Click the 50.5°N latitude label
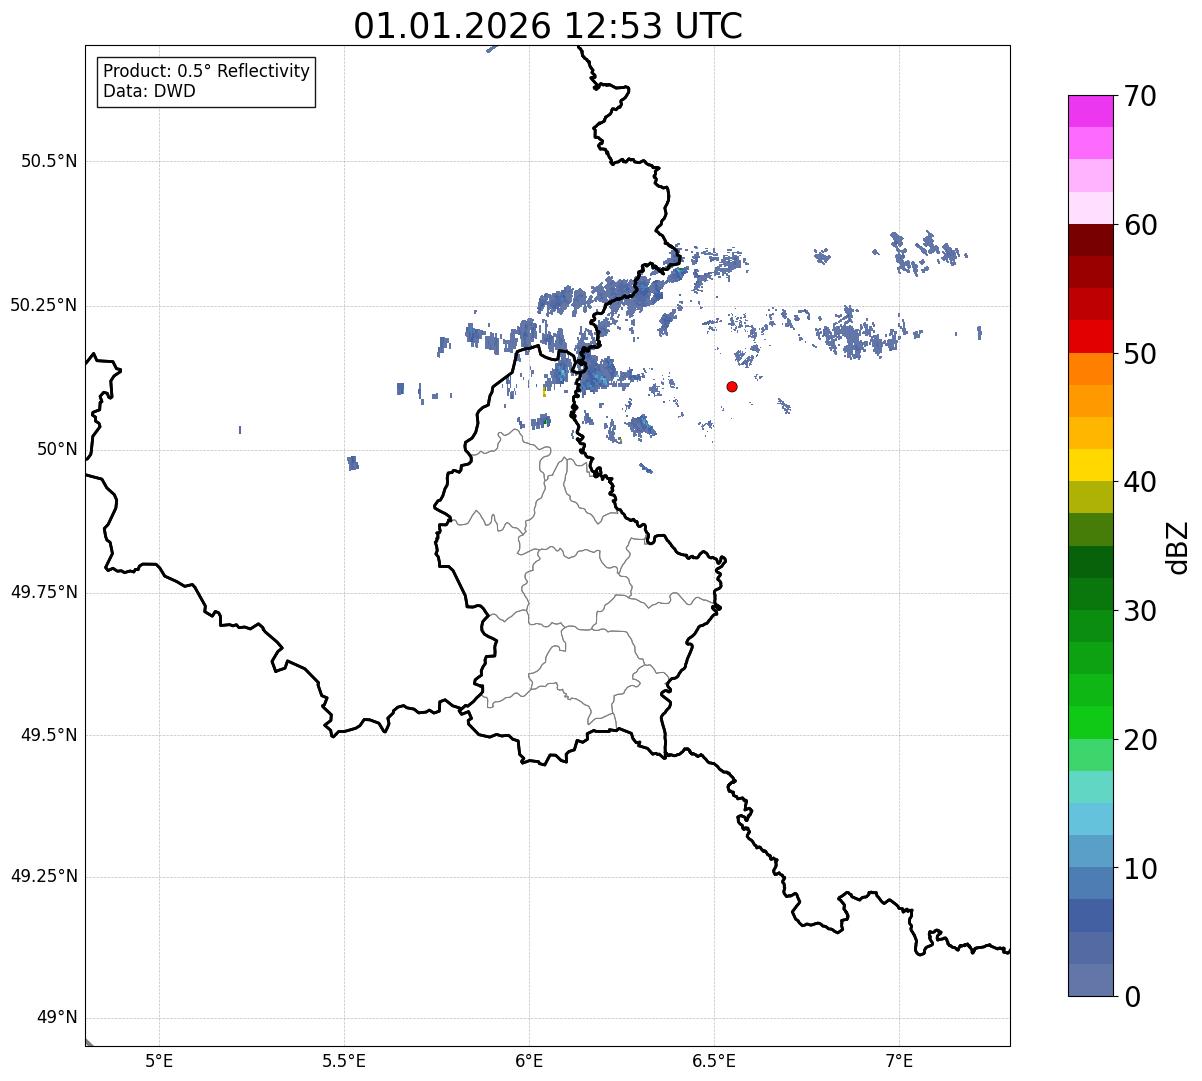Image resolution: width=1202 pixels, height=1081 pixels. 48,161
